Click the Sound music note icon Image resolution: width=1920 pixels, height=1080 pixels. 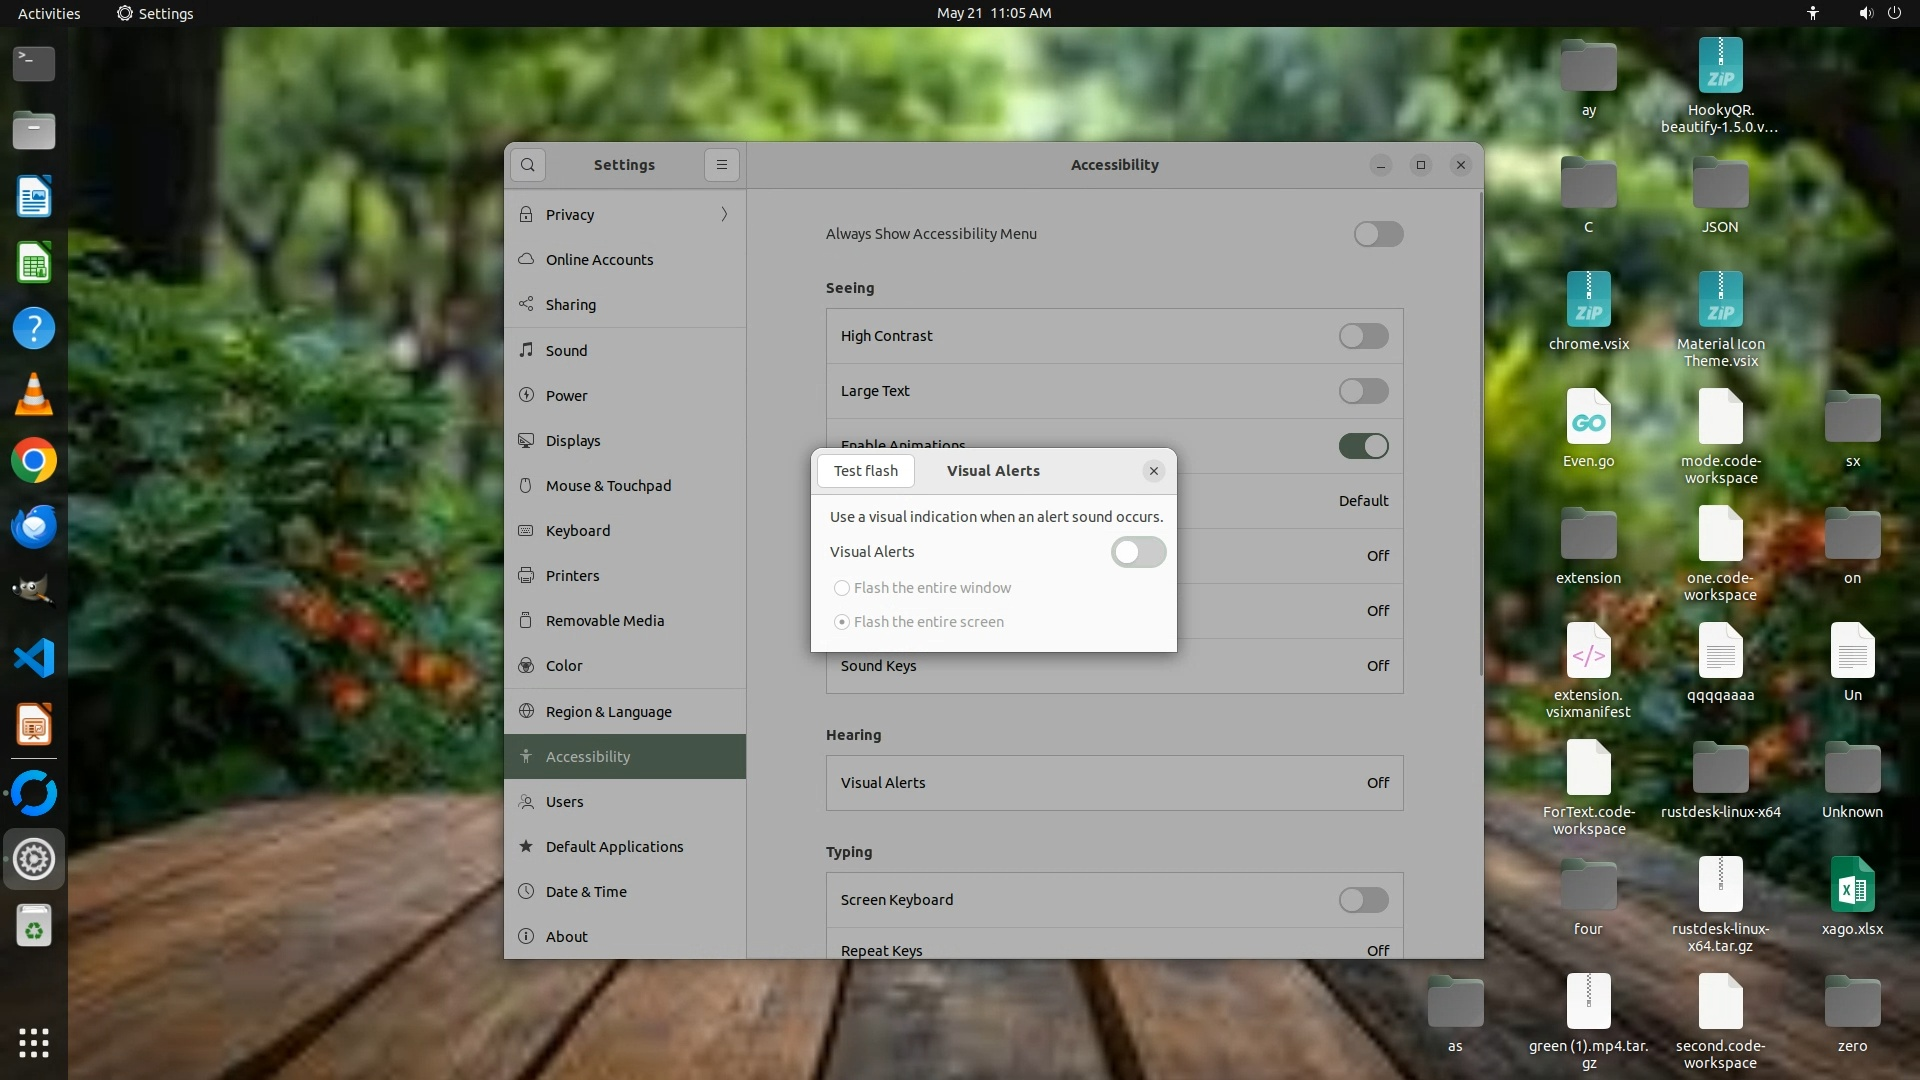pos(526,350)
